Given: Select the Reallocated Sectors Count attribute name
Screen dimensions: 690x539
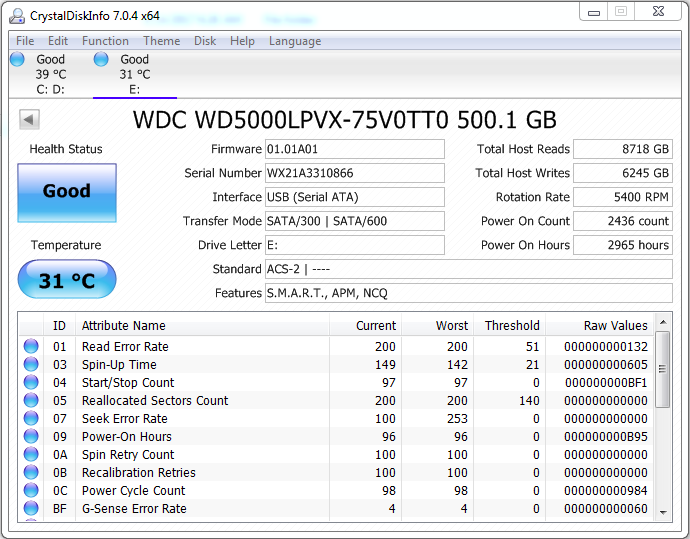Looking at the screenshot, I should click(x=155, y=401).
